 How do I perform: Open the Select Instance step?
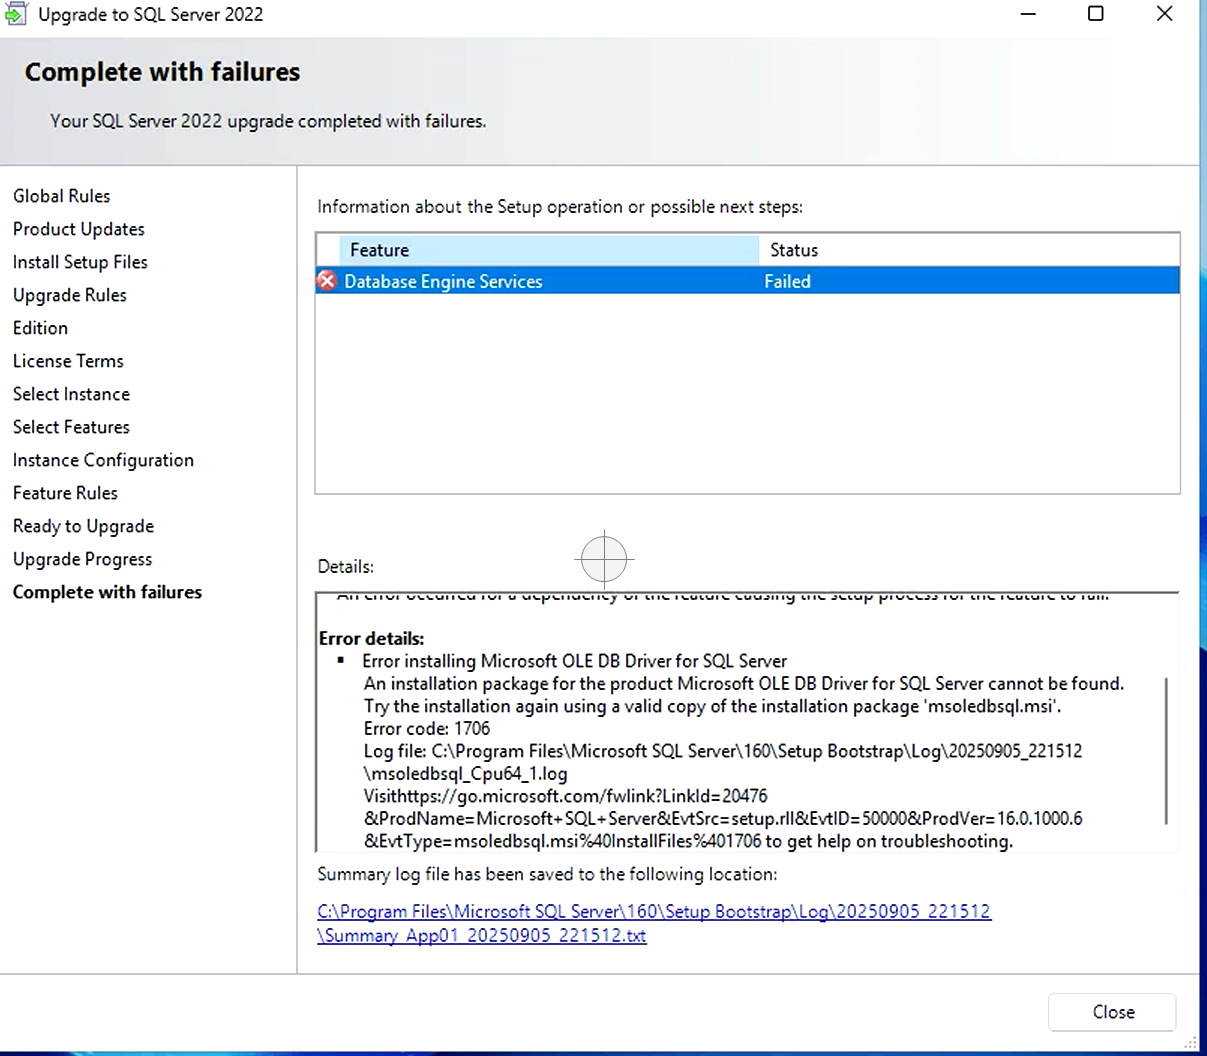tap(71, 394)
